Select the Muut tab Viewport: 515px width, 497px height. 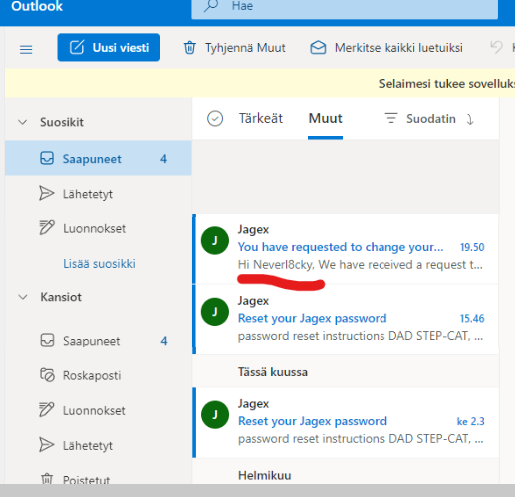click(325, 119)
